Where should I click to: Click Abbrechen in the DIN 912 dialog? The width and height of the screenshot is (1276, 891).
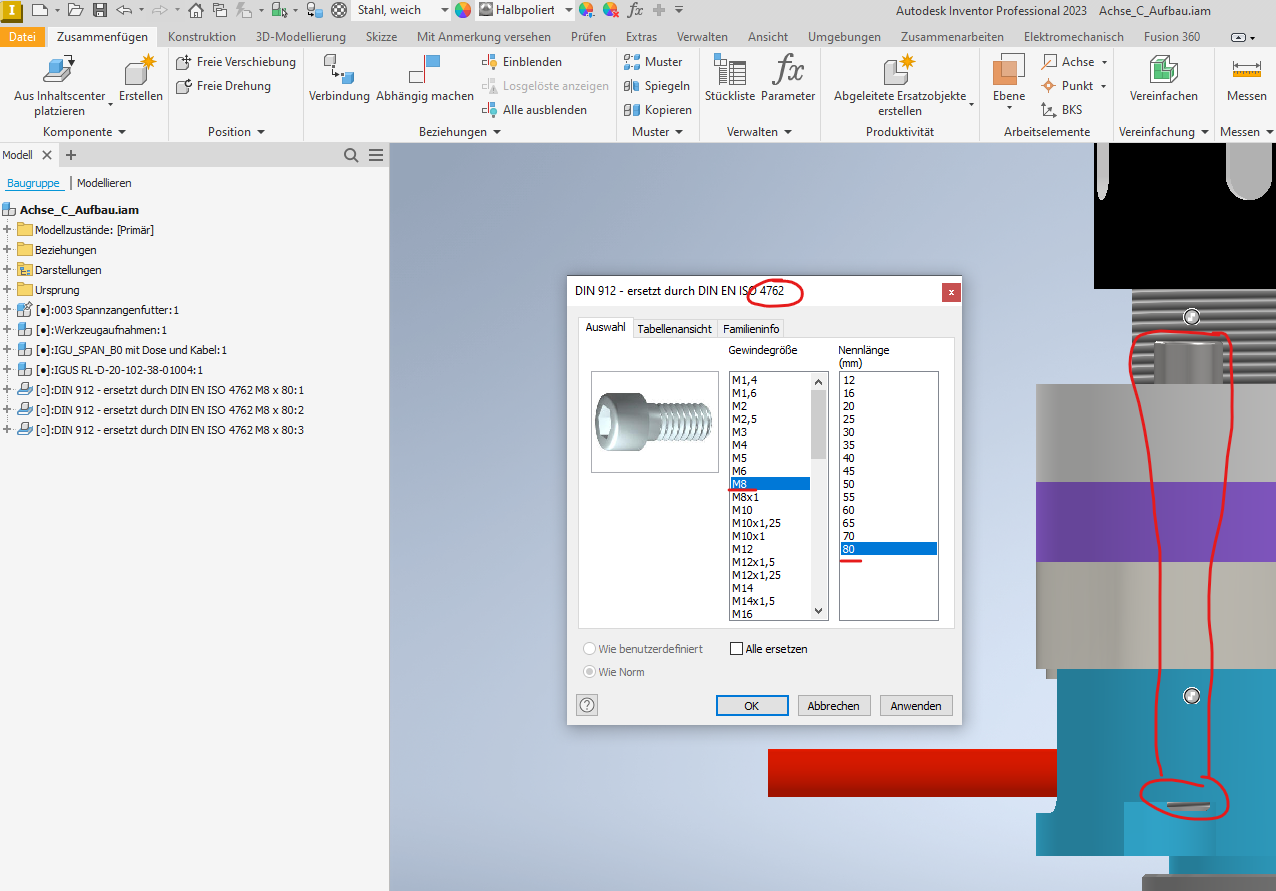pos(834,705)
